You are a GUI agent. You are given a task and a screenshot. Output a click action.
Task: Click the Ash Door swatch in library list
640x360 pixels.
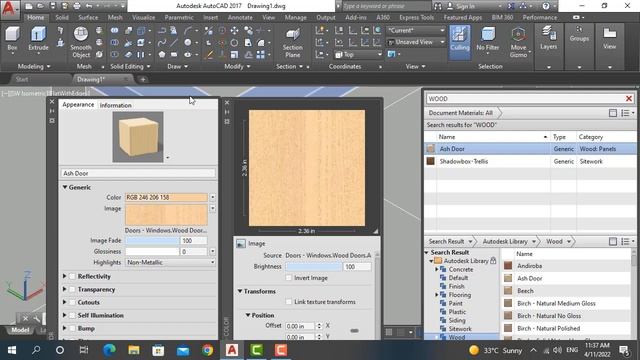coord(508,278)
